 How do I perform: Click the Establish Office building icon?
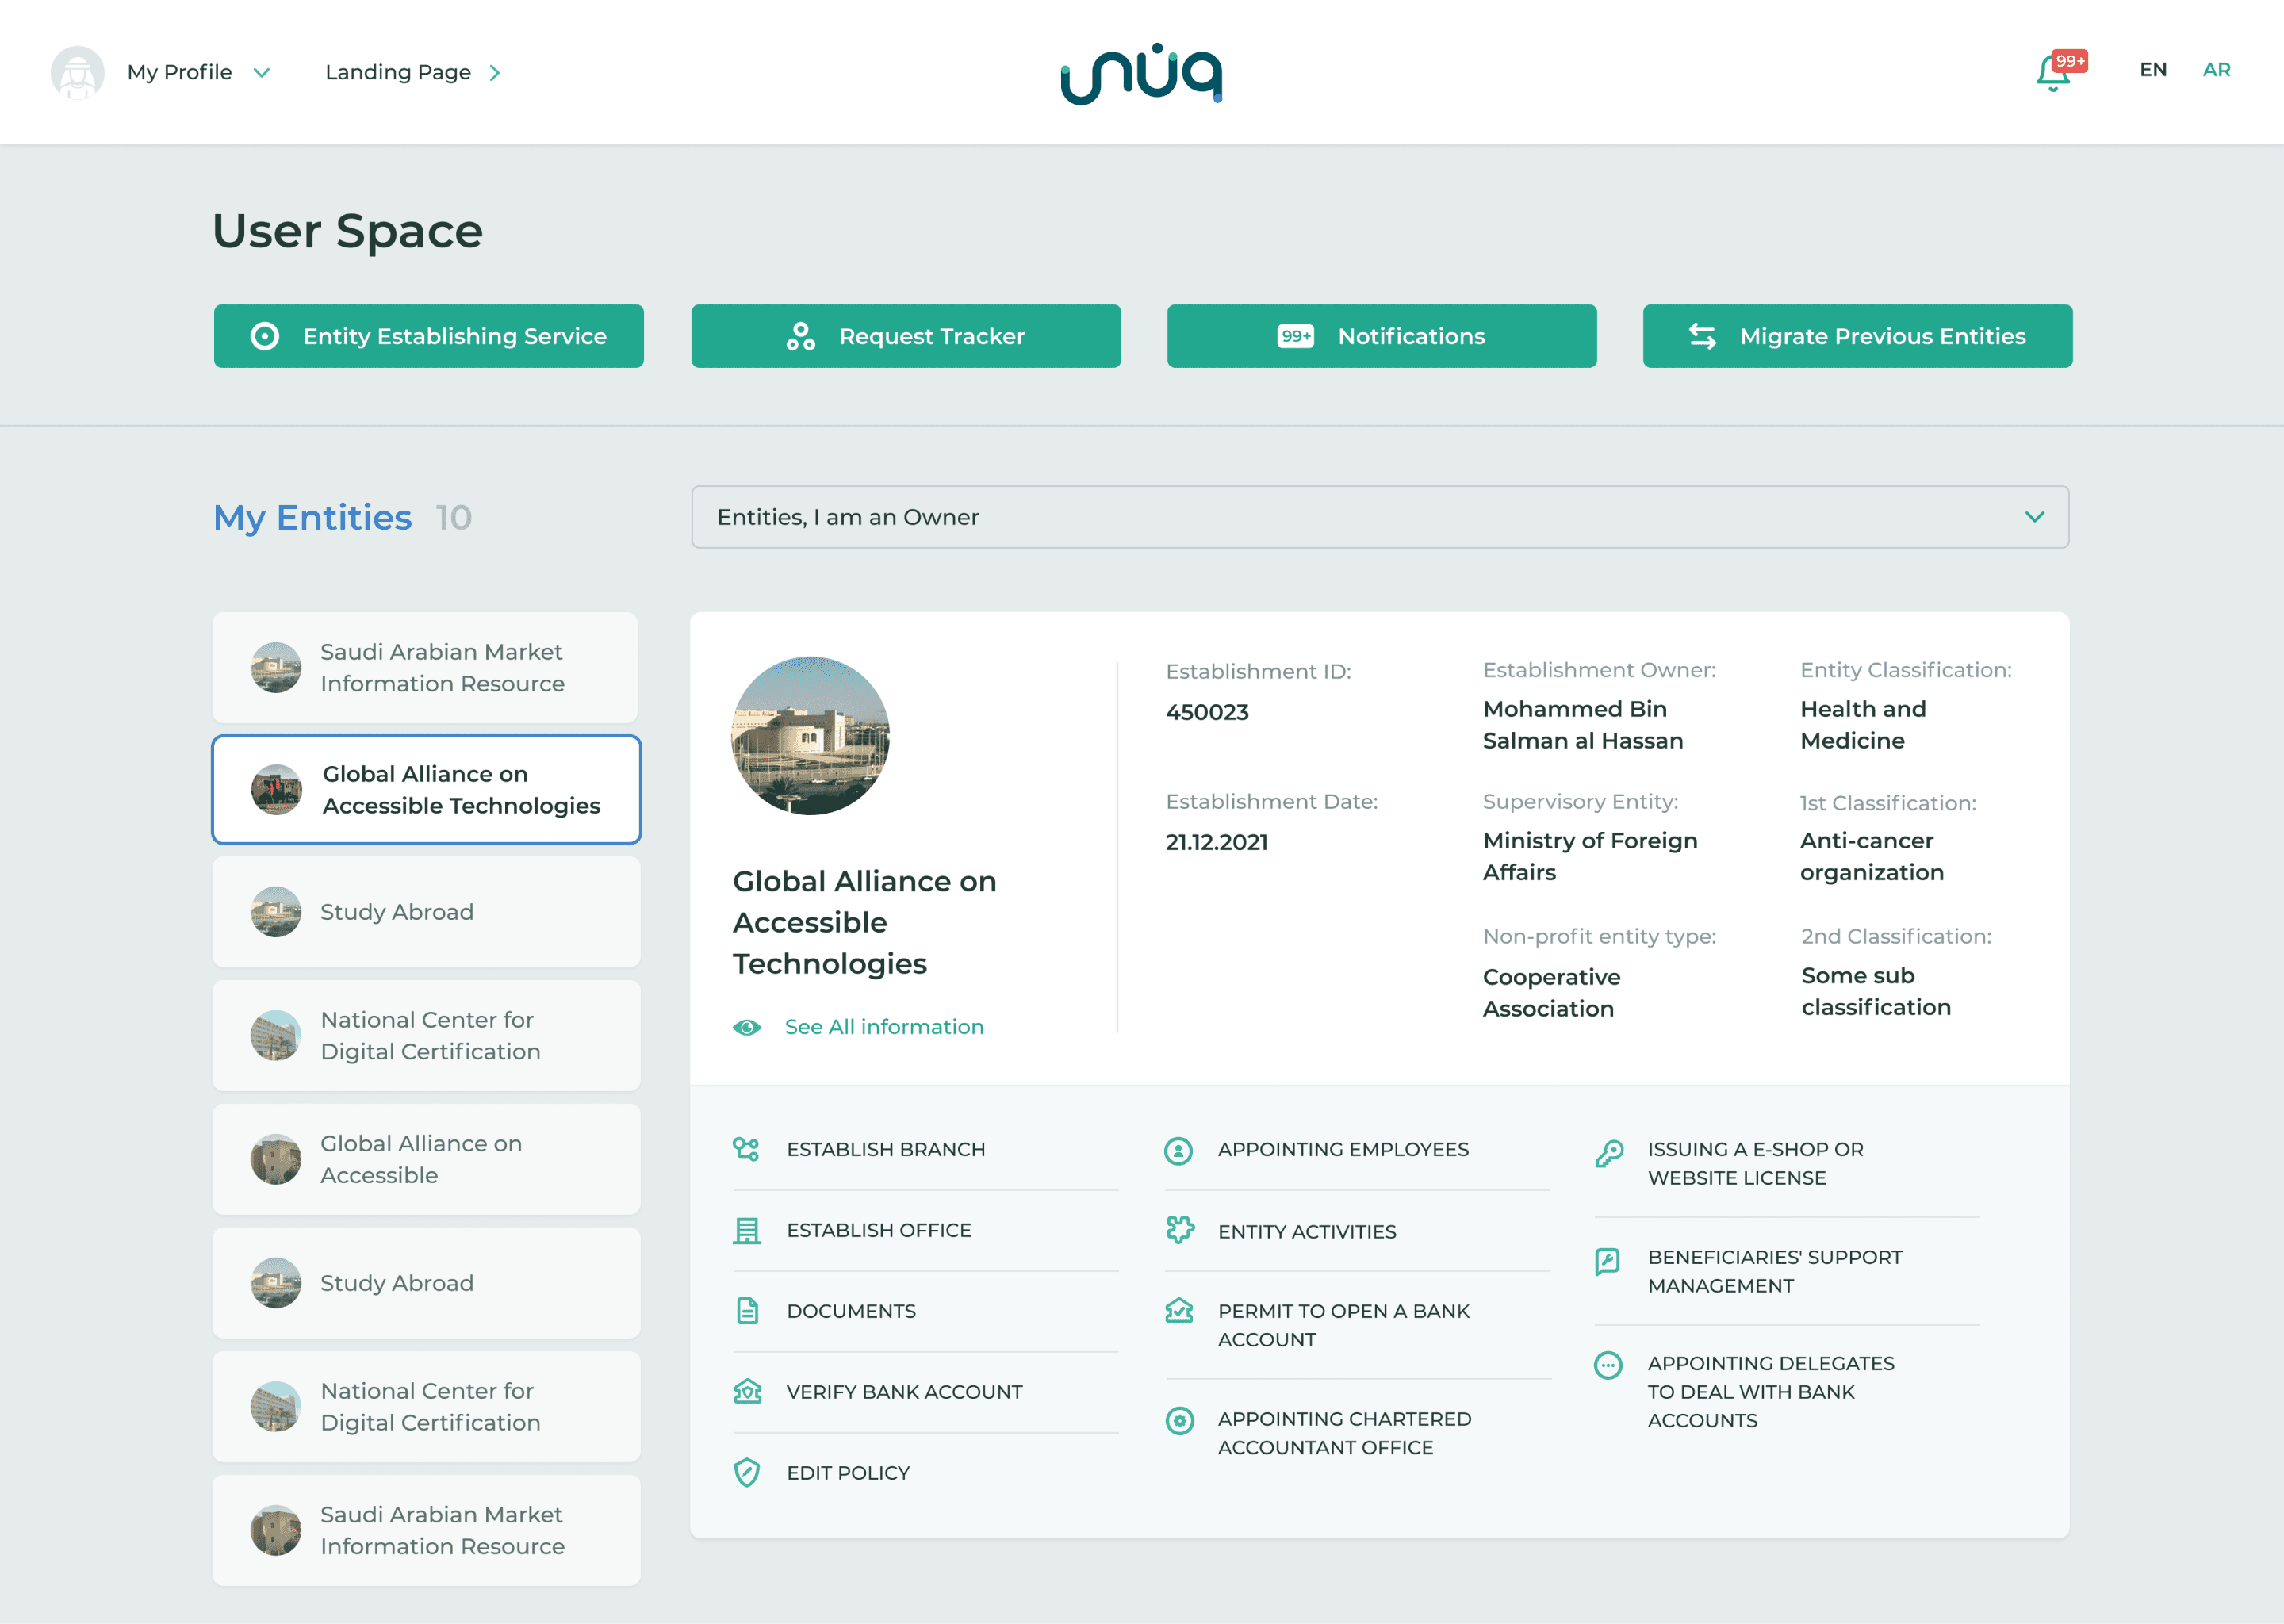click(746, 1230)
